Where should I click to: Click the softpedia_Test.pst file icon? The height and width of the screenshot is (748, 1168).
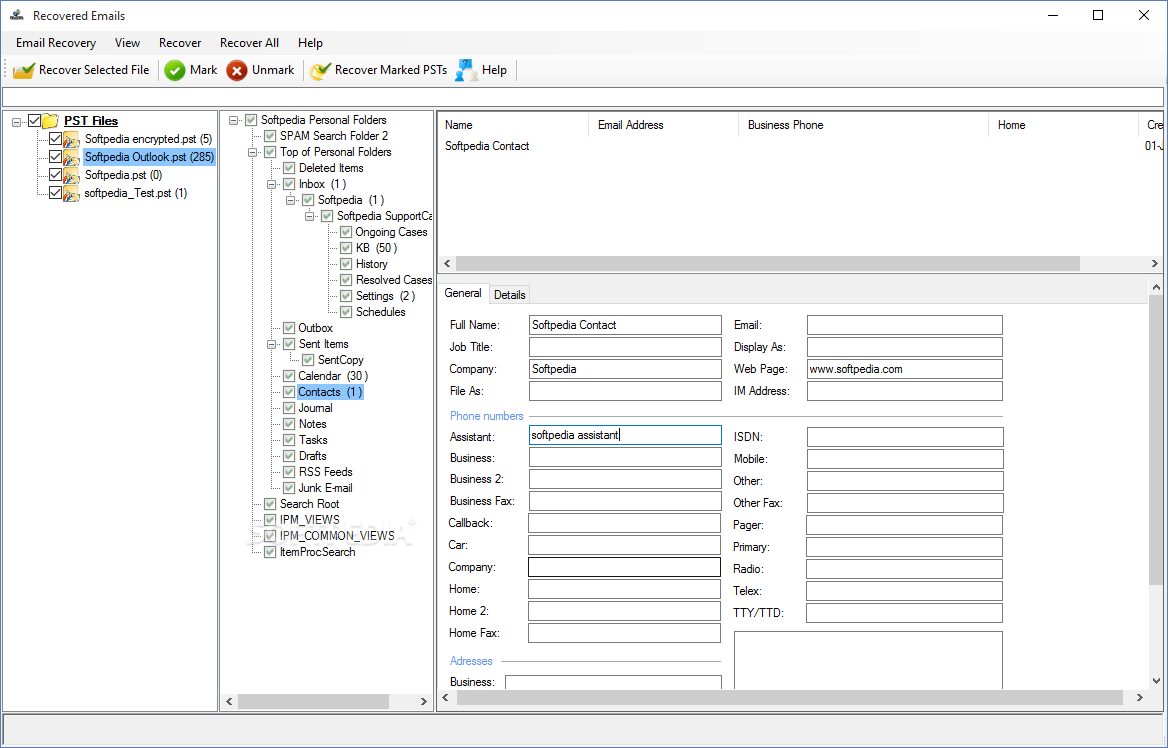72,193
